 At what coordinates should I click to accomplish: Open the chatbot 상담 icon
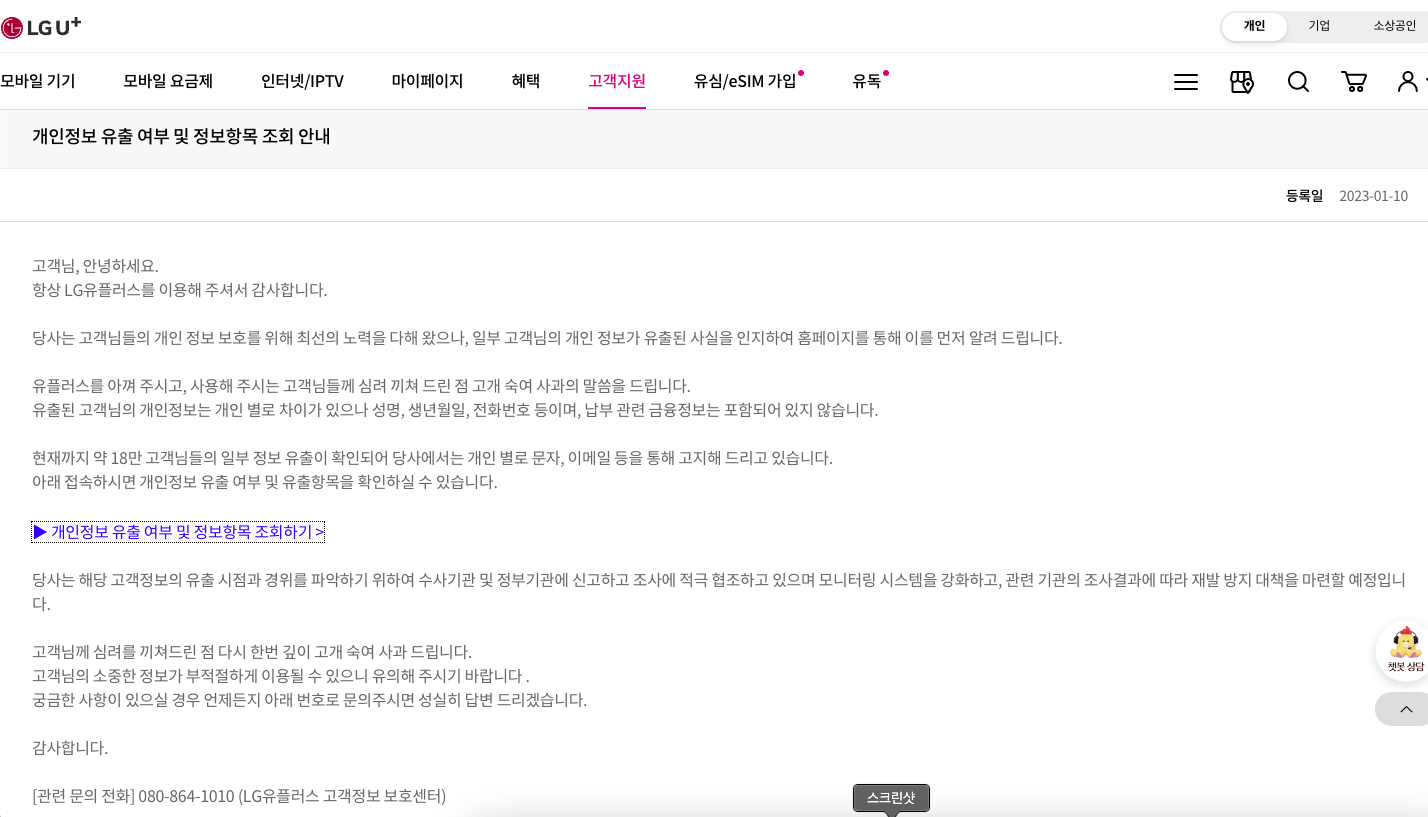(x=1405, y=651)
